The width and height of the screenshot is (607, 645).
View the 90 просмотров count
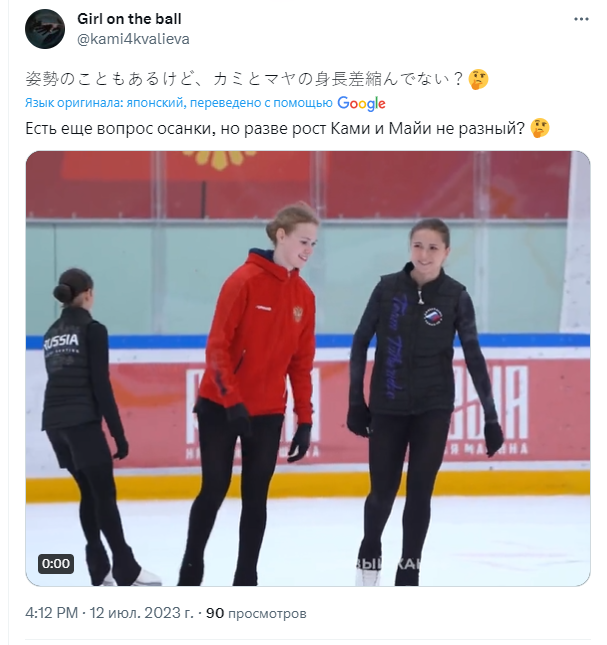(256, 613)
